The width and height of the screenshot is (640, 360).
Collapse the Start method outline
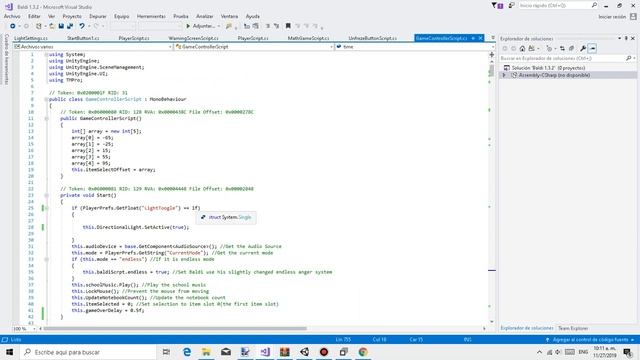point(46,195)
